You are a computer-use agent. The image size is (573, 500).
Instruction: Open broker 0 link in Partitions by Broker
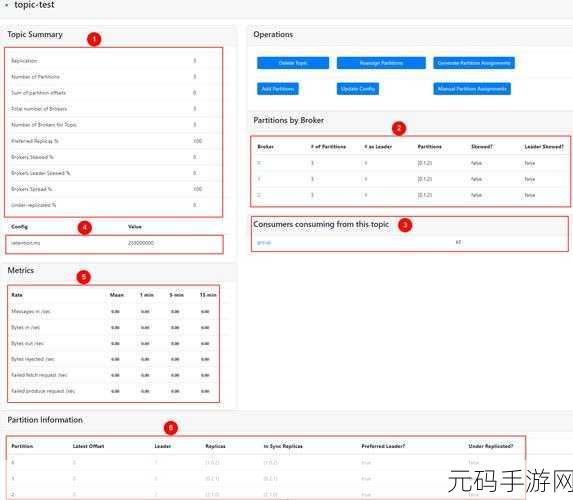(259, 163)
